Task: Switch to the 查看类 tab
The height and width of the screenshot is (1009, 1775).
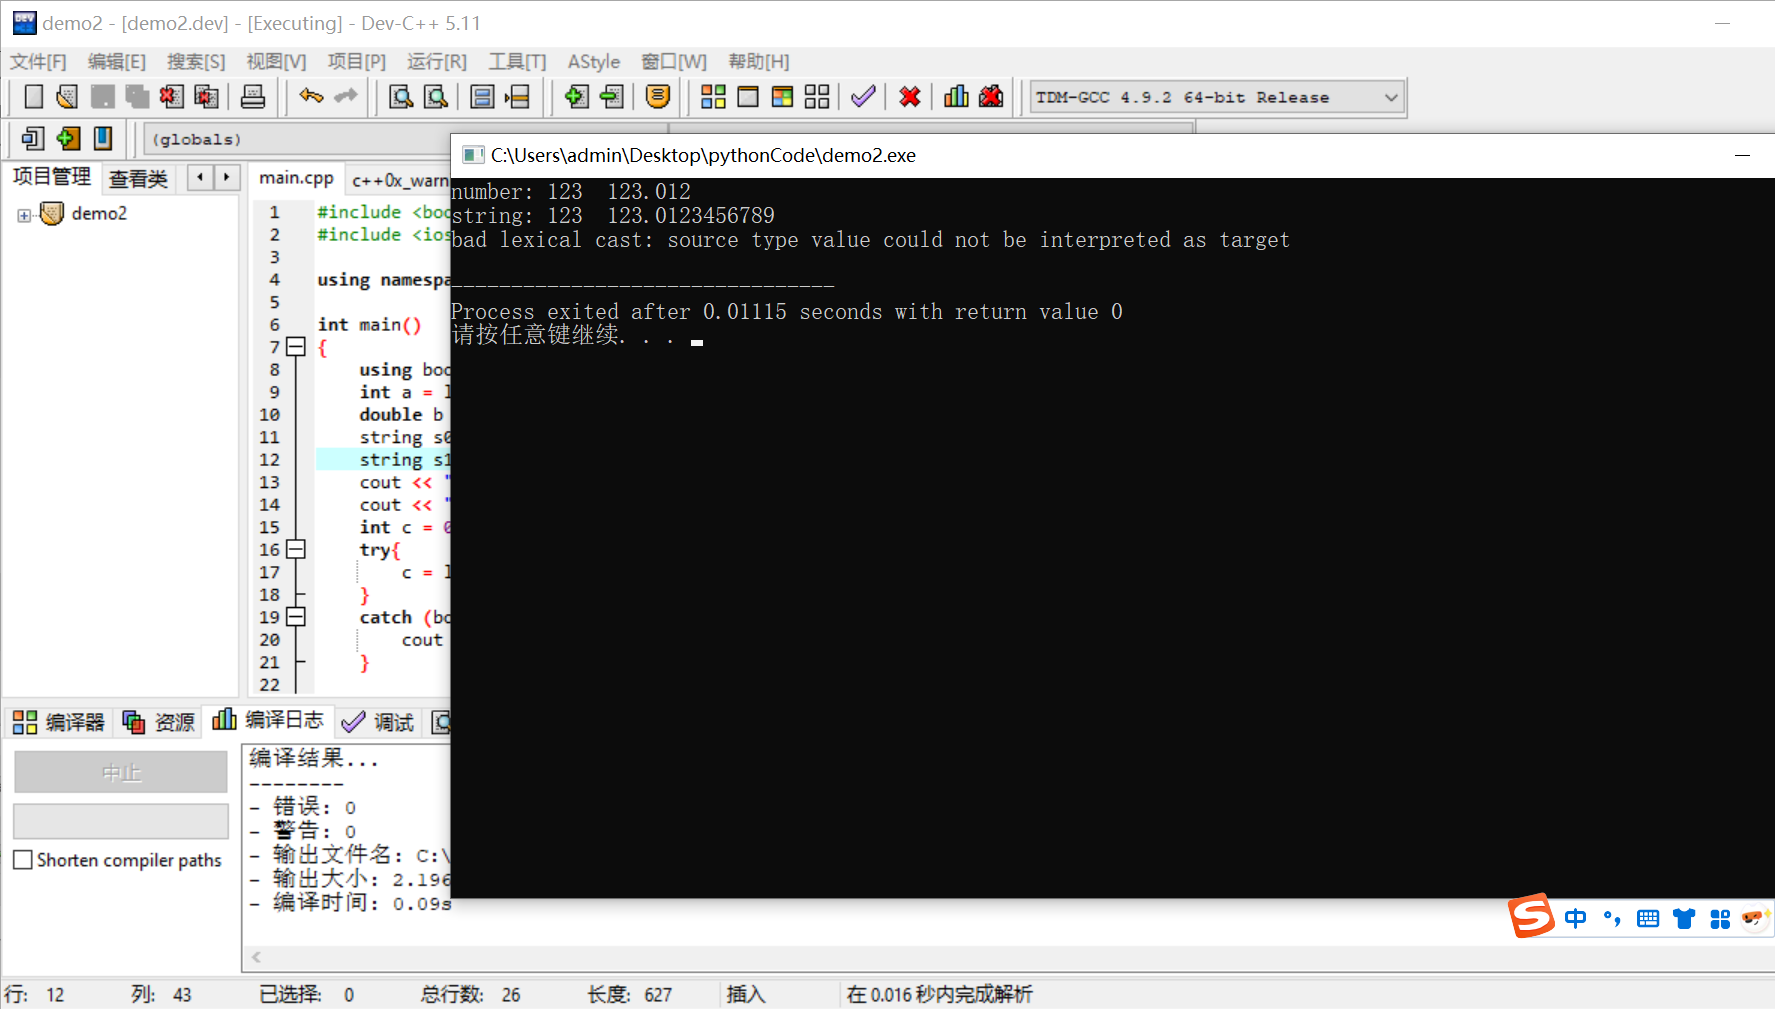Action: (138, 178)
